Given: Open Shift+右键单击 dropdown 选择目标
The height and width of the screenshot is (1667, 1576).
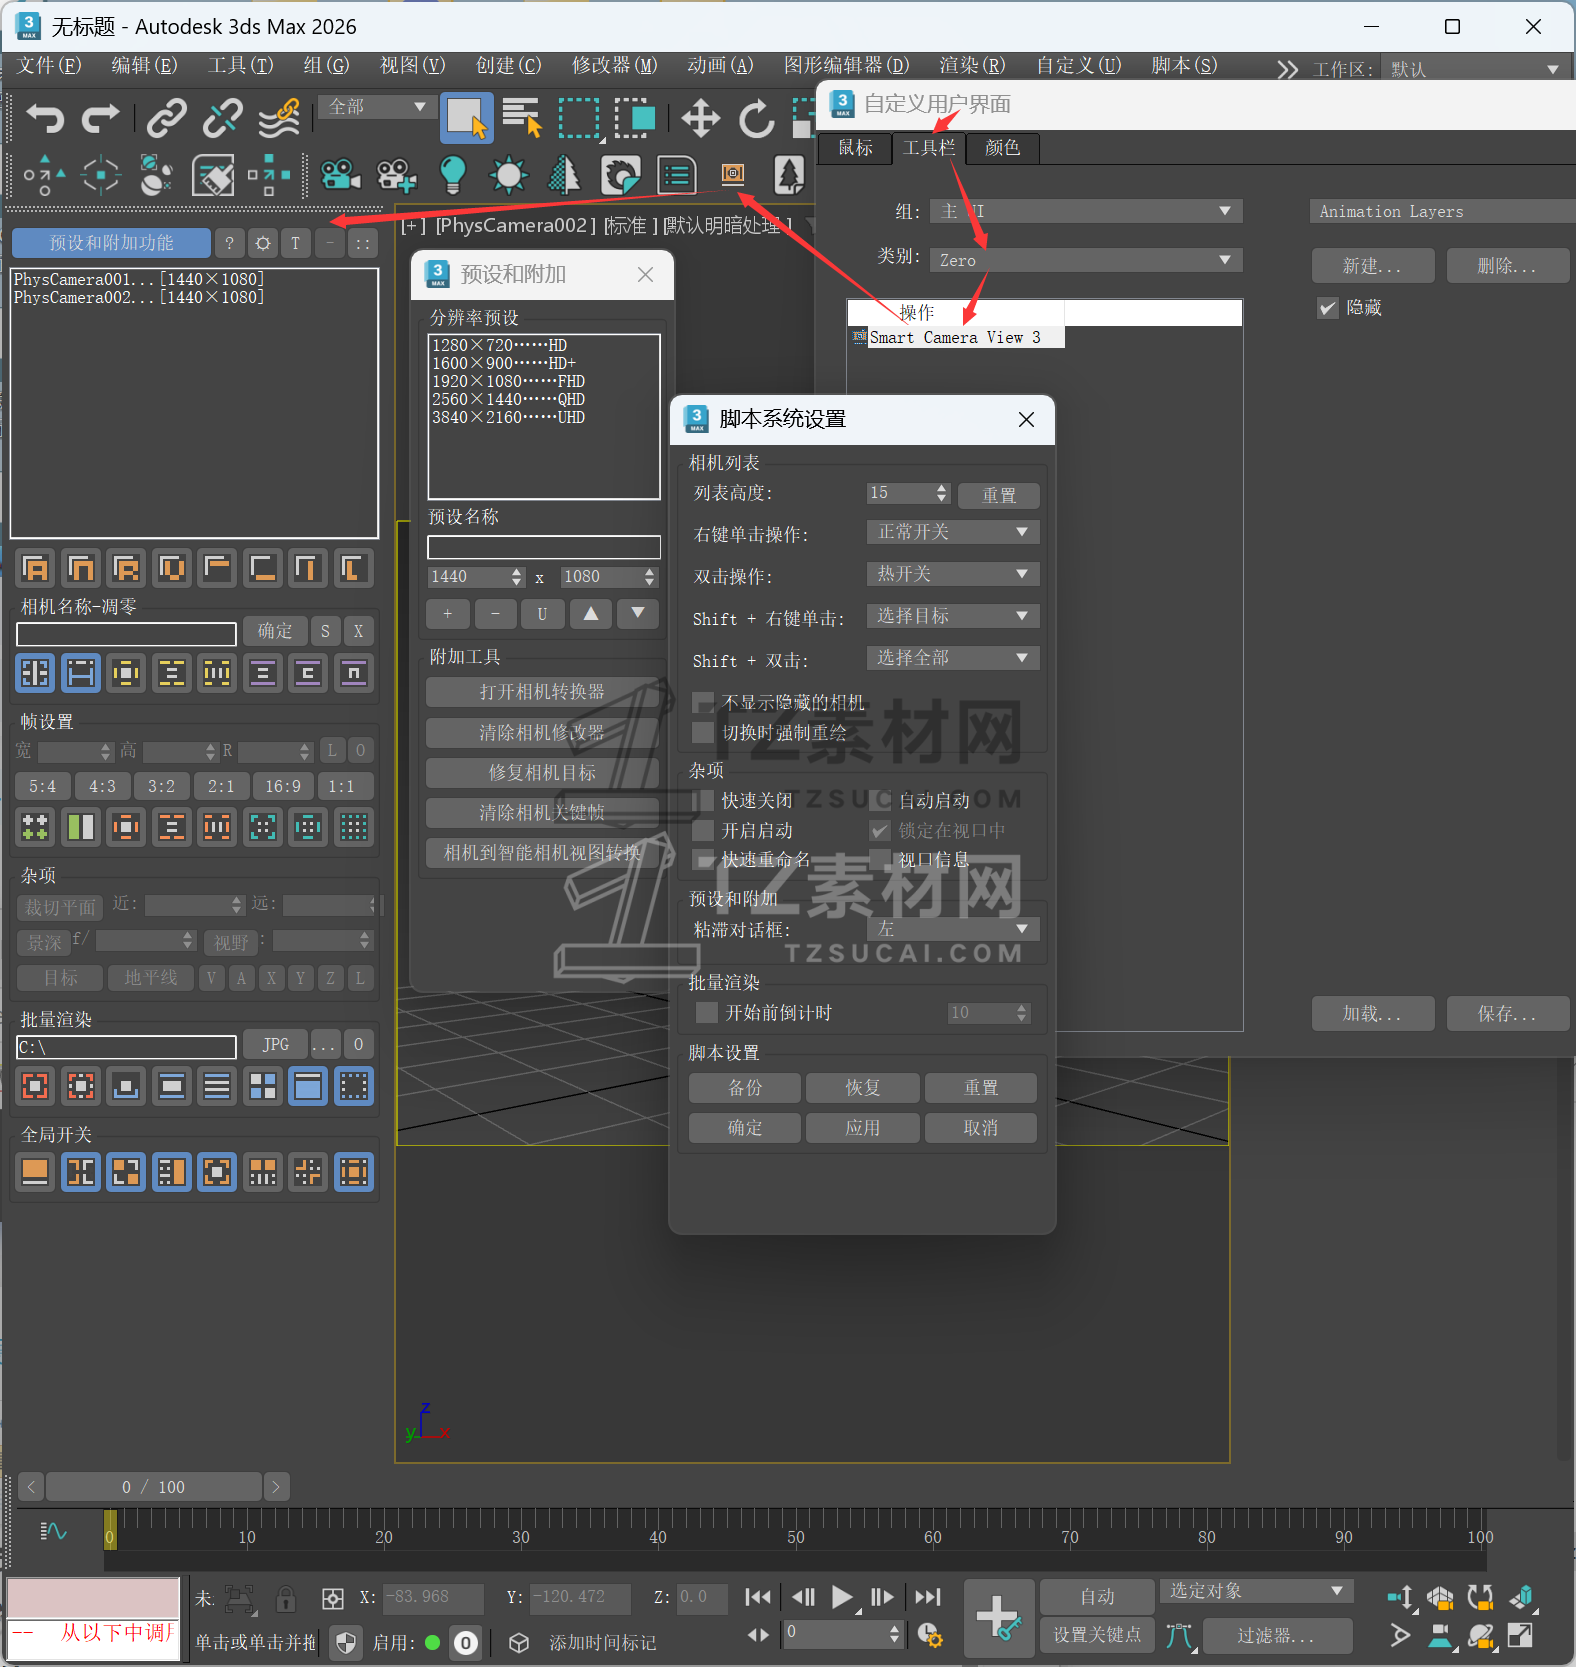Looking at the screenshot, I should (953, 616).
